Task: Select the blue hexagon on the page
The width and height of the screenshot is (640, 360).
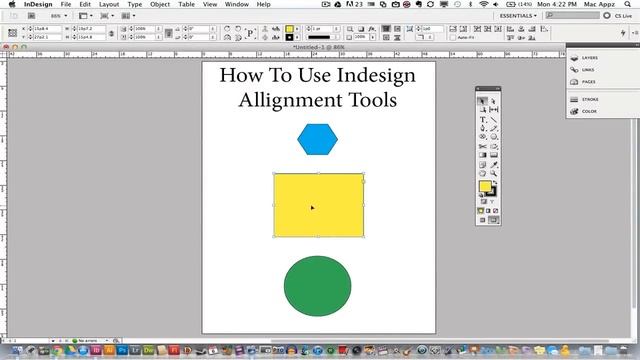Action: [318, 139]
